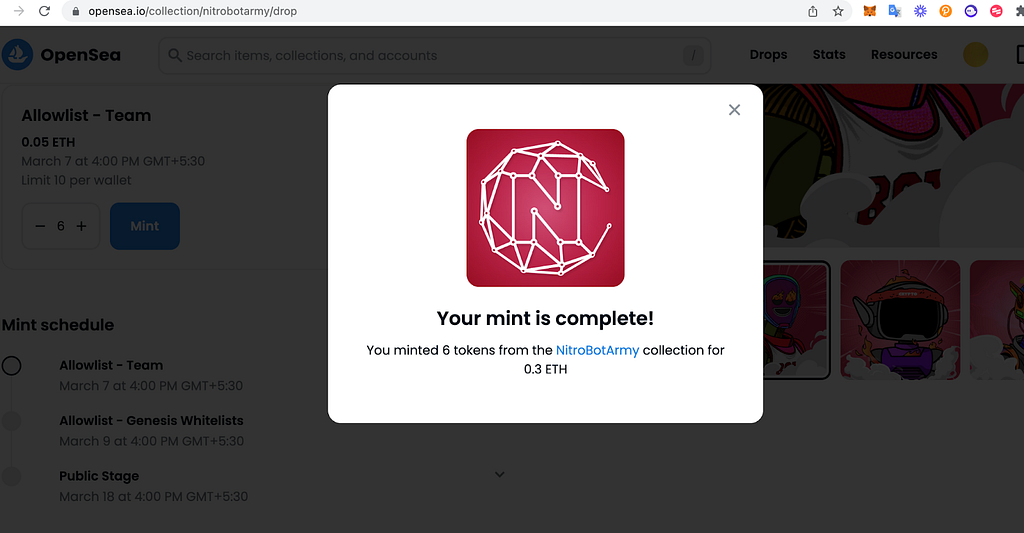Reload the page with browser refresh icon
This screenshot has width=1024, height=533.
coord(44,11)
